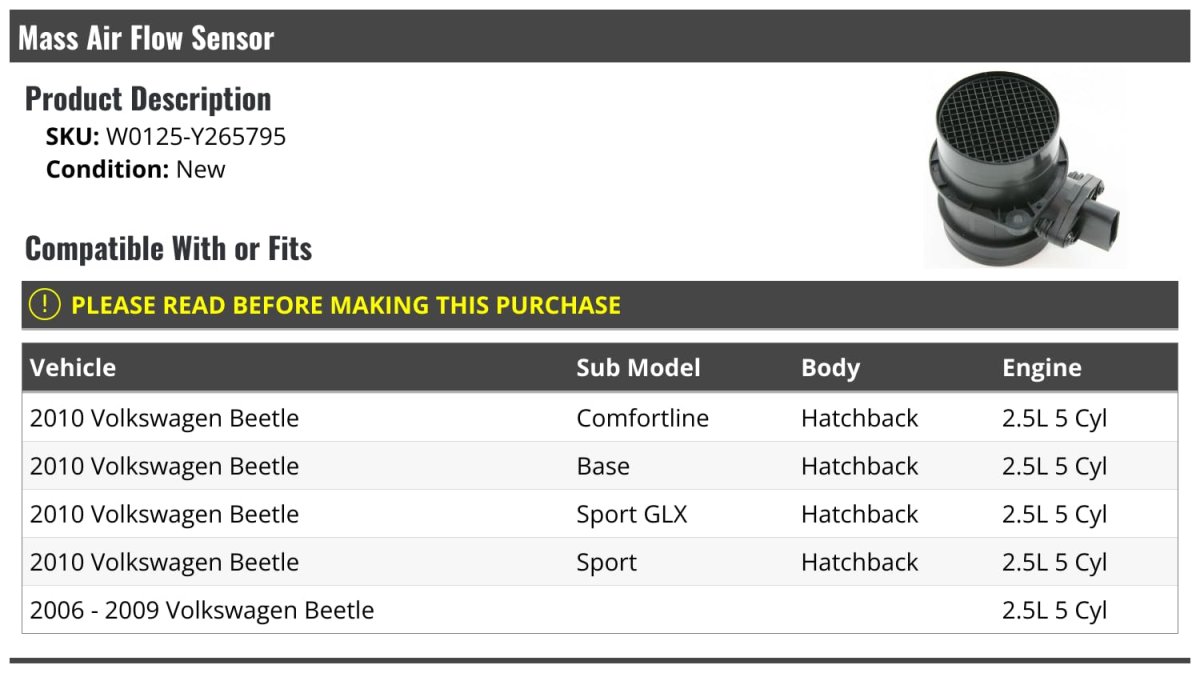
Task: Click the Engine column header
Action: tap(1041, 367)
